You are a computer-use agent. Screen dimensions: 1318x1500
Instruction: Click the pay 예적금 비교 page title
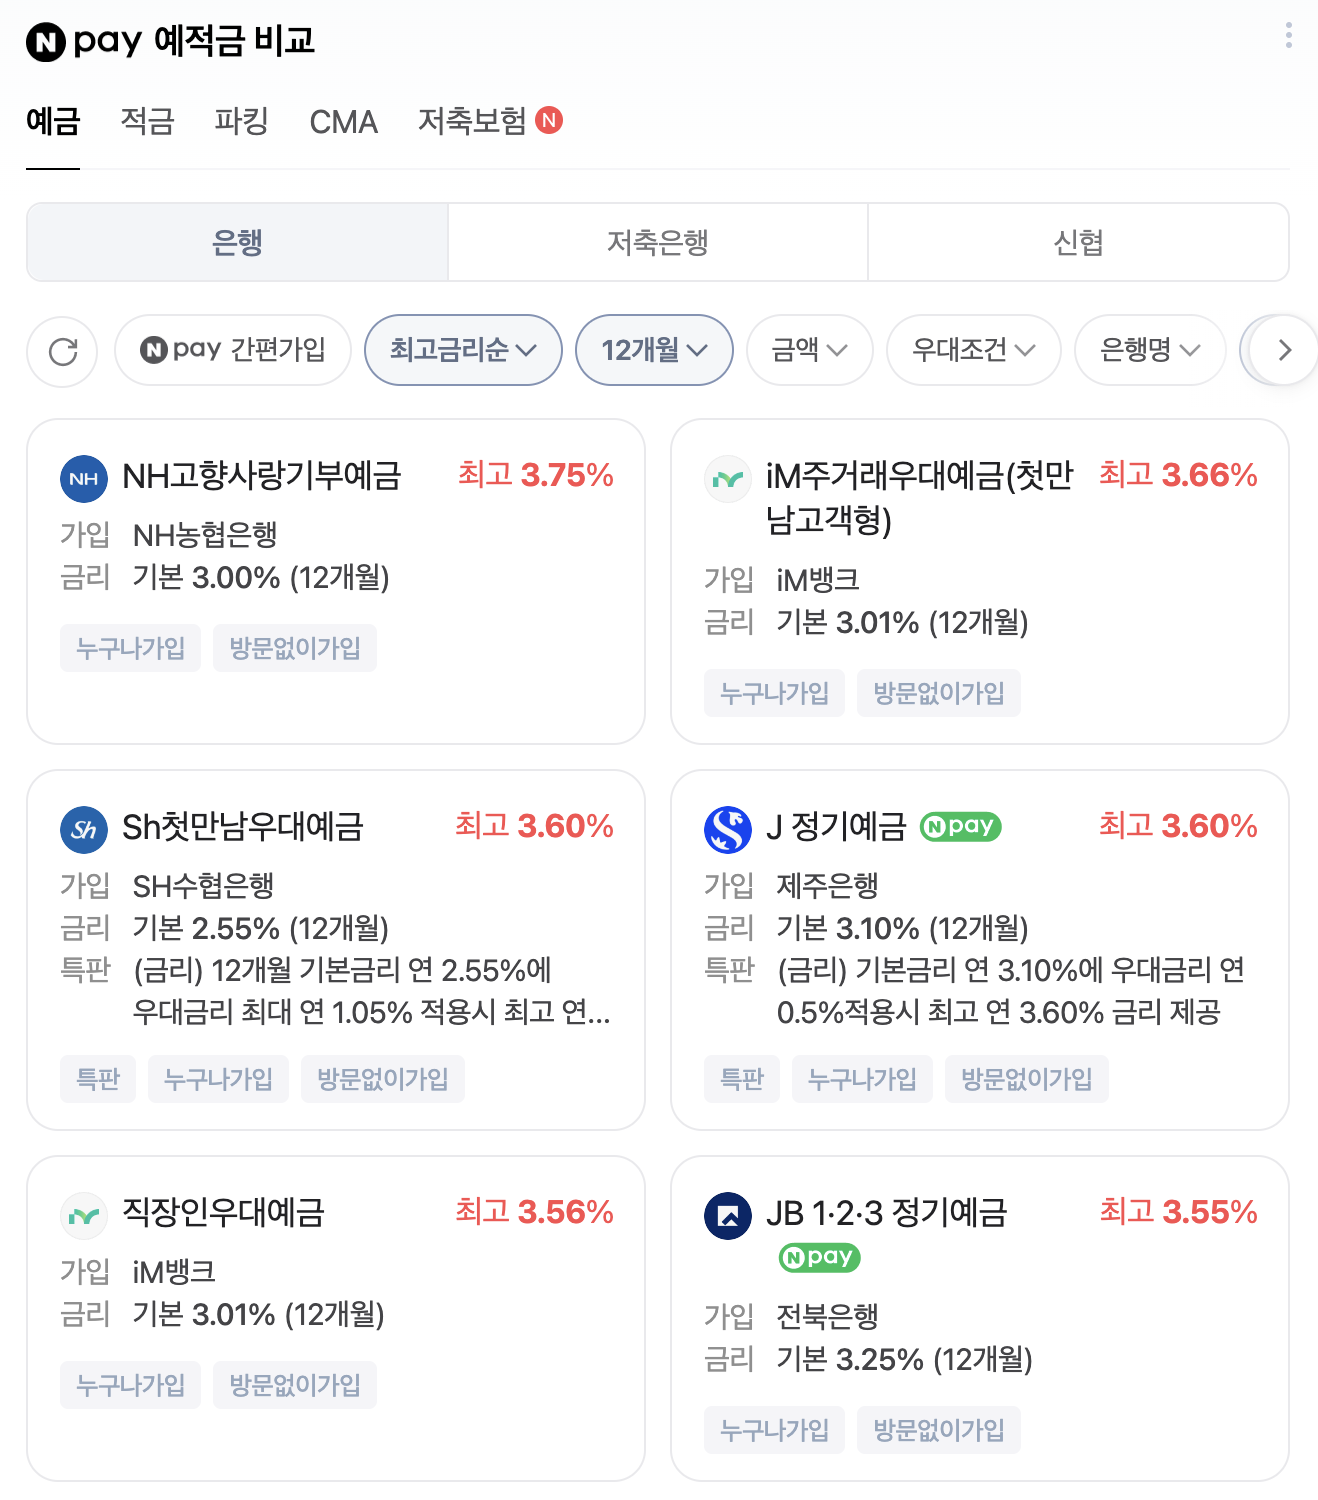point(194,41)
